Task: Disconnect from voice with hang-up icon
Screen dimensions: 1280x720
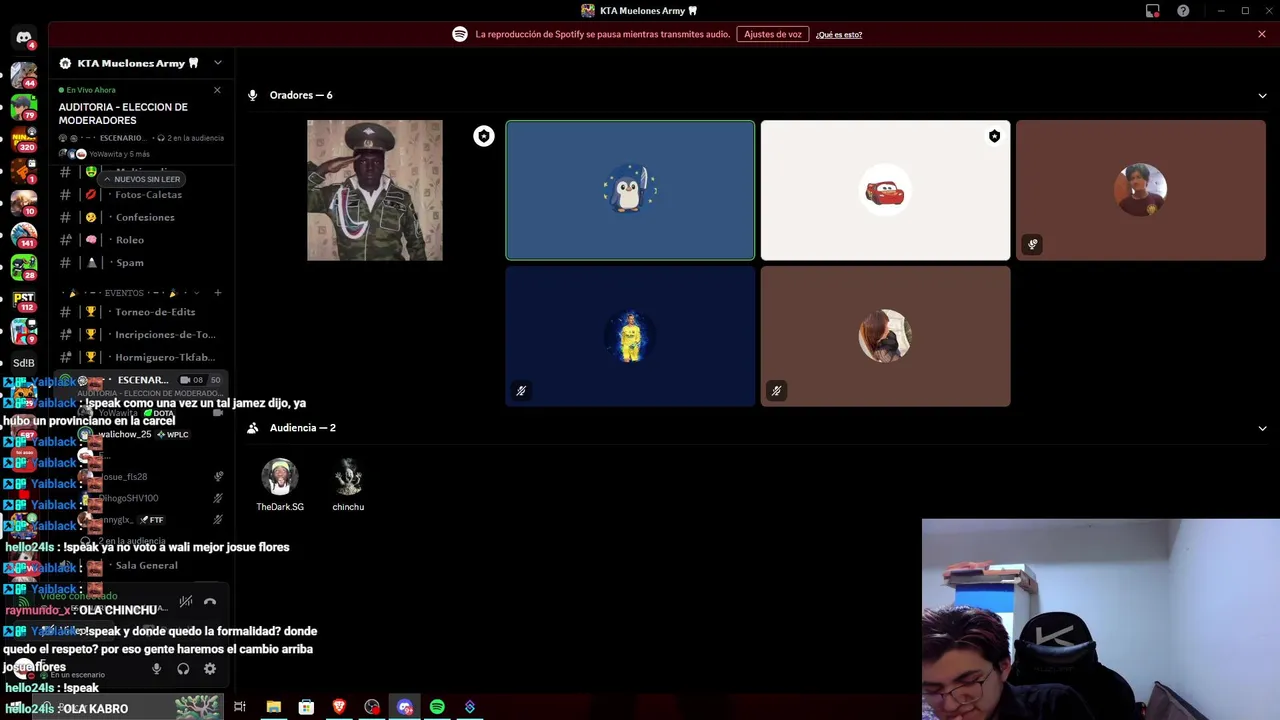Action: point(210,602)
